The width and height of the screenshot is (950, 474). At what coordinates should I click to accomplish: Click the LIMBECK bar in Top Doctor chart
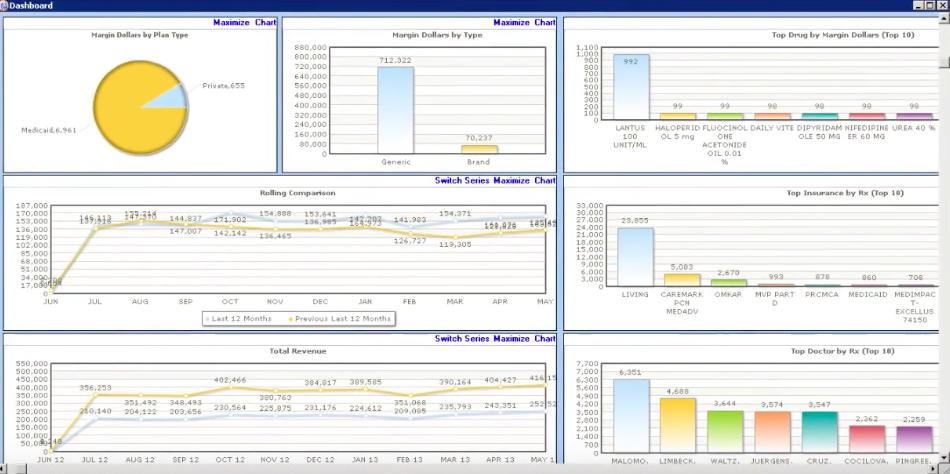(678, 426)
